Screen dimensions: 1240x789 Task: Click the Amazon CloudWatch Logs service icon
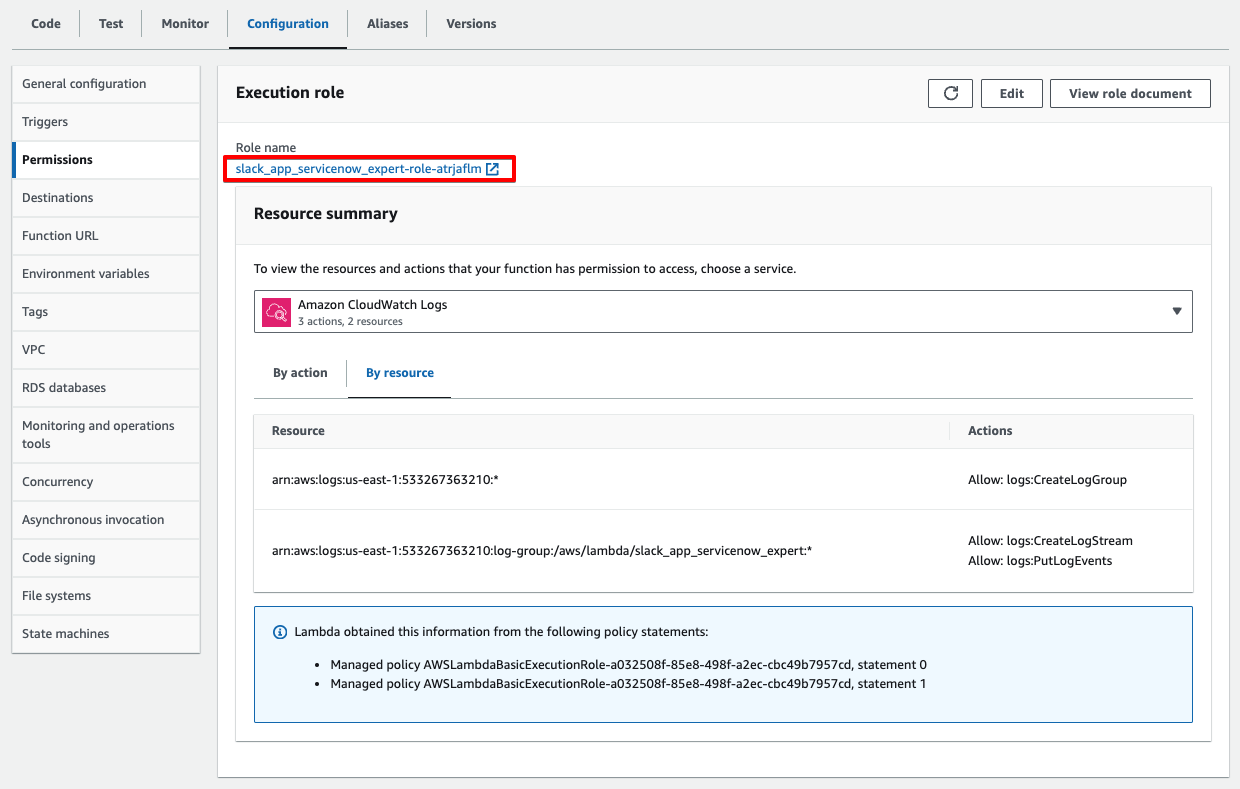(x=276, y=312)
